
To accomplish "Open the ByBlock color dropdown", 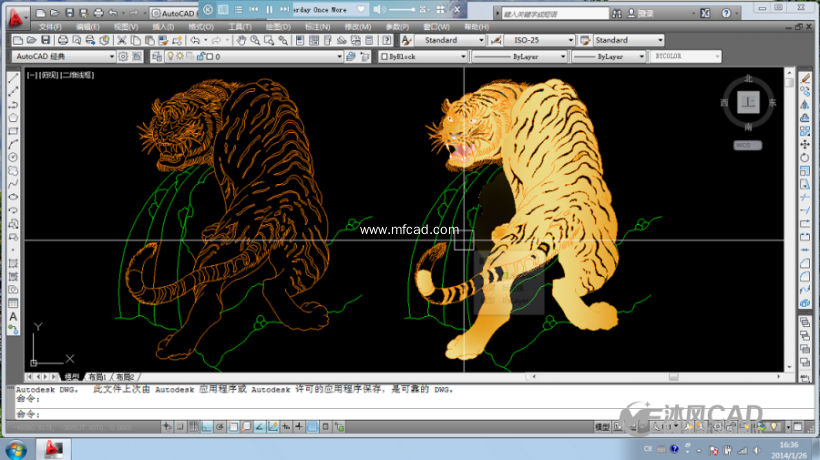I will (x=423, y=56).
